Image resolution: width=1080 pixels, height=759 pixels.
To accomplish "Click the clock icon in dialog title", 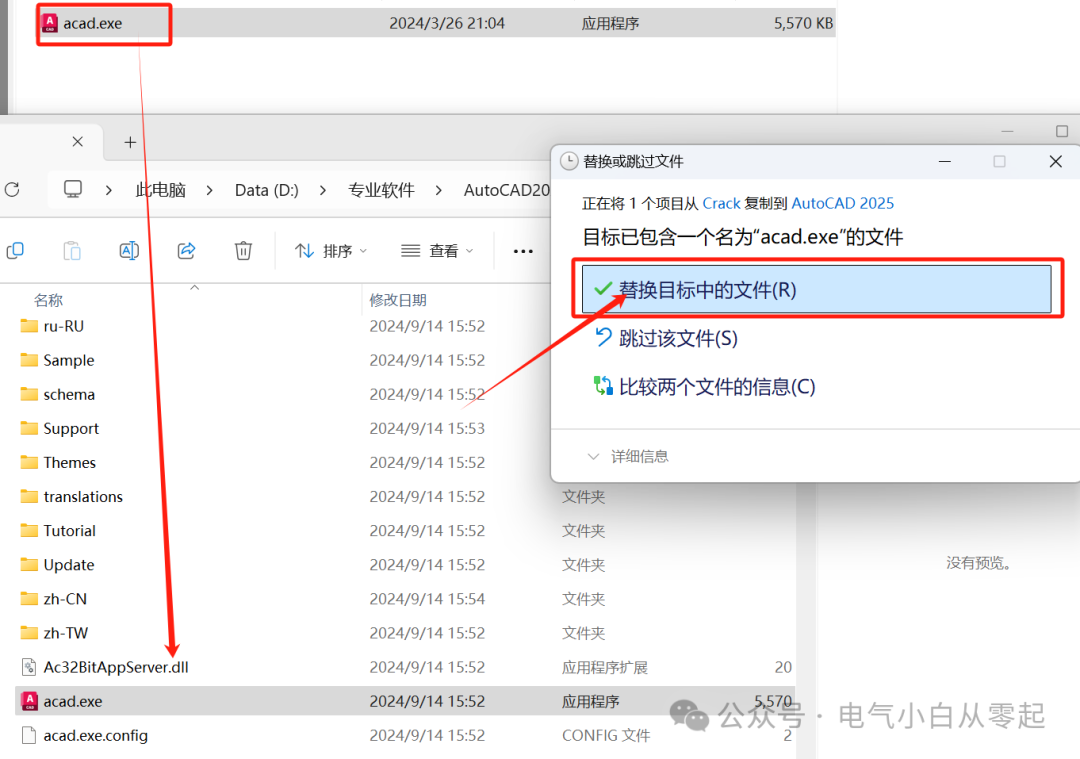I will [x=569, y=161].
